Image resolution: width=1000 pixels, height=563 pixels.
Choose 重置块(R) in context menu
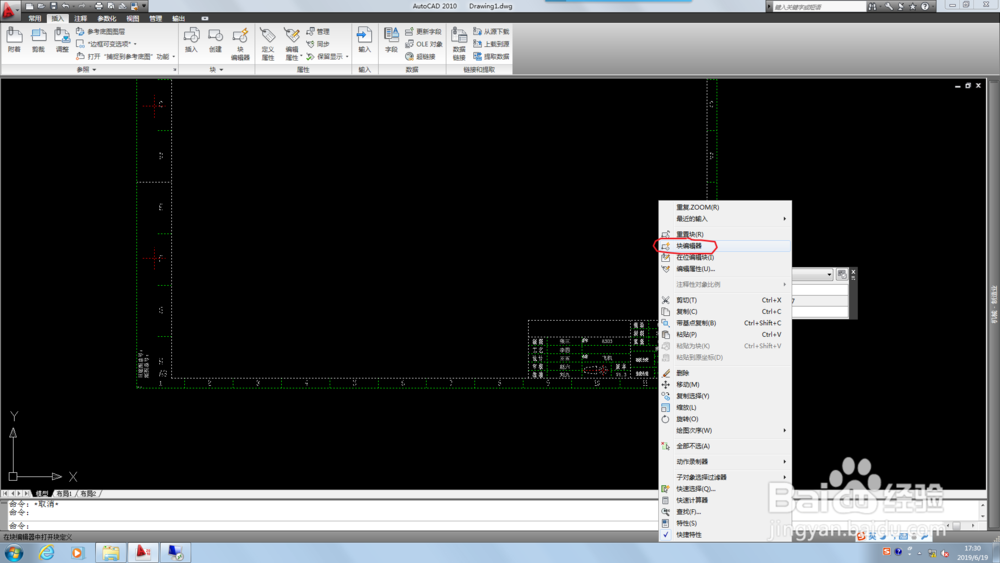point(725,235)
